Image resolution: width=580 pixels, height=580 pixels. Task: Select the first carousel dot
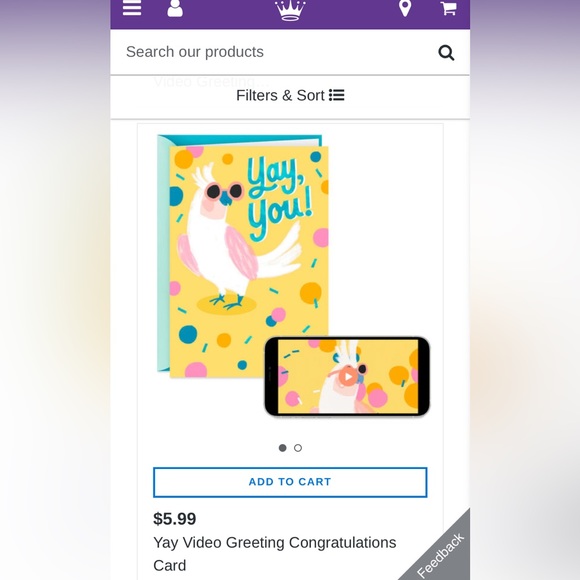point(283,448)
